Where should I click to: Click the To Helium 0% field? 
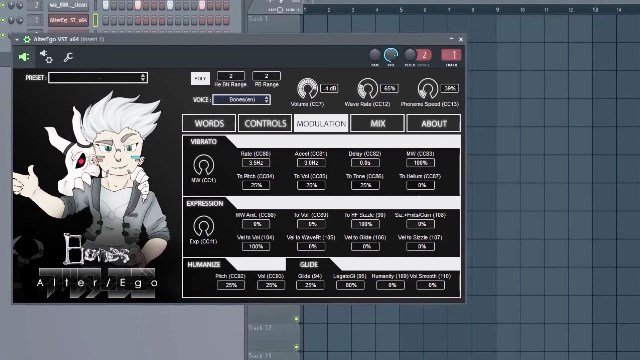[x=420, y=185]
